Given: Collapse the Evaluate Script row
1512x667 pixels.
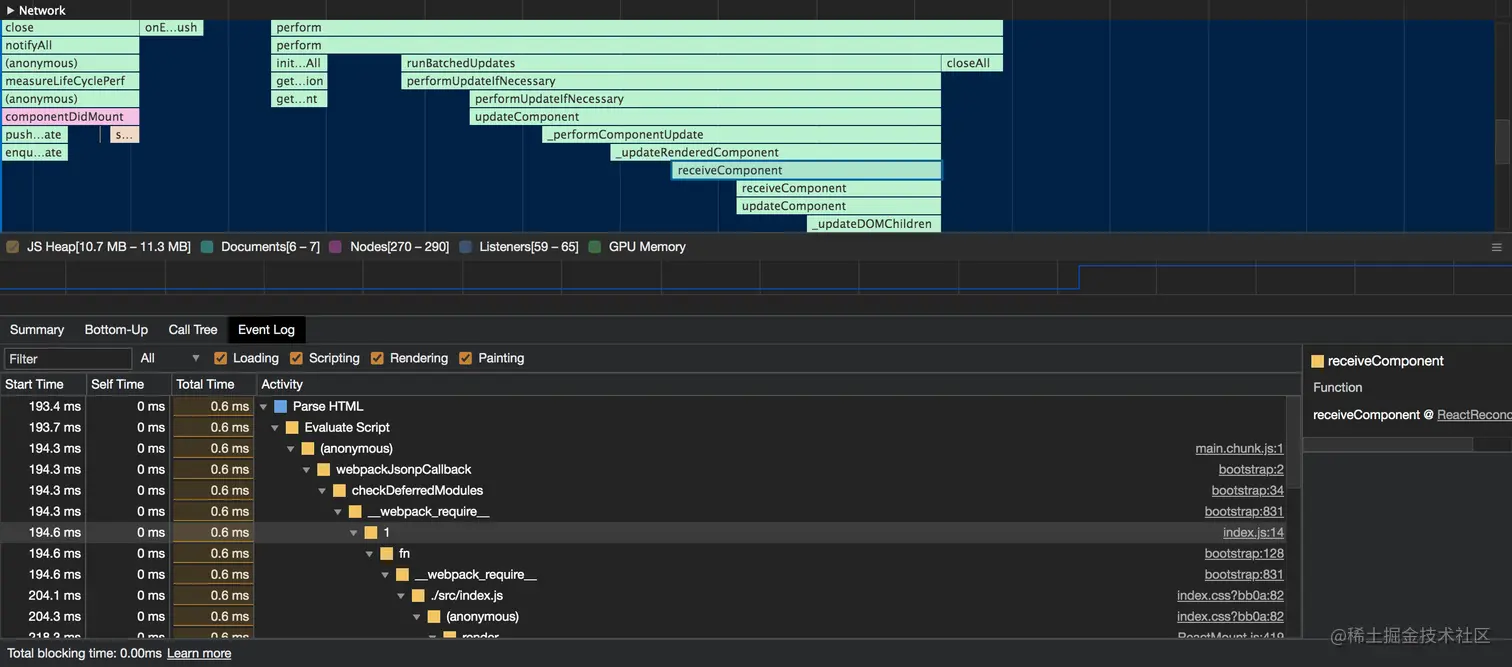Looking at the screenshot, I should tap(276, 428).
